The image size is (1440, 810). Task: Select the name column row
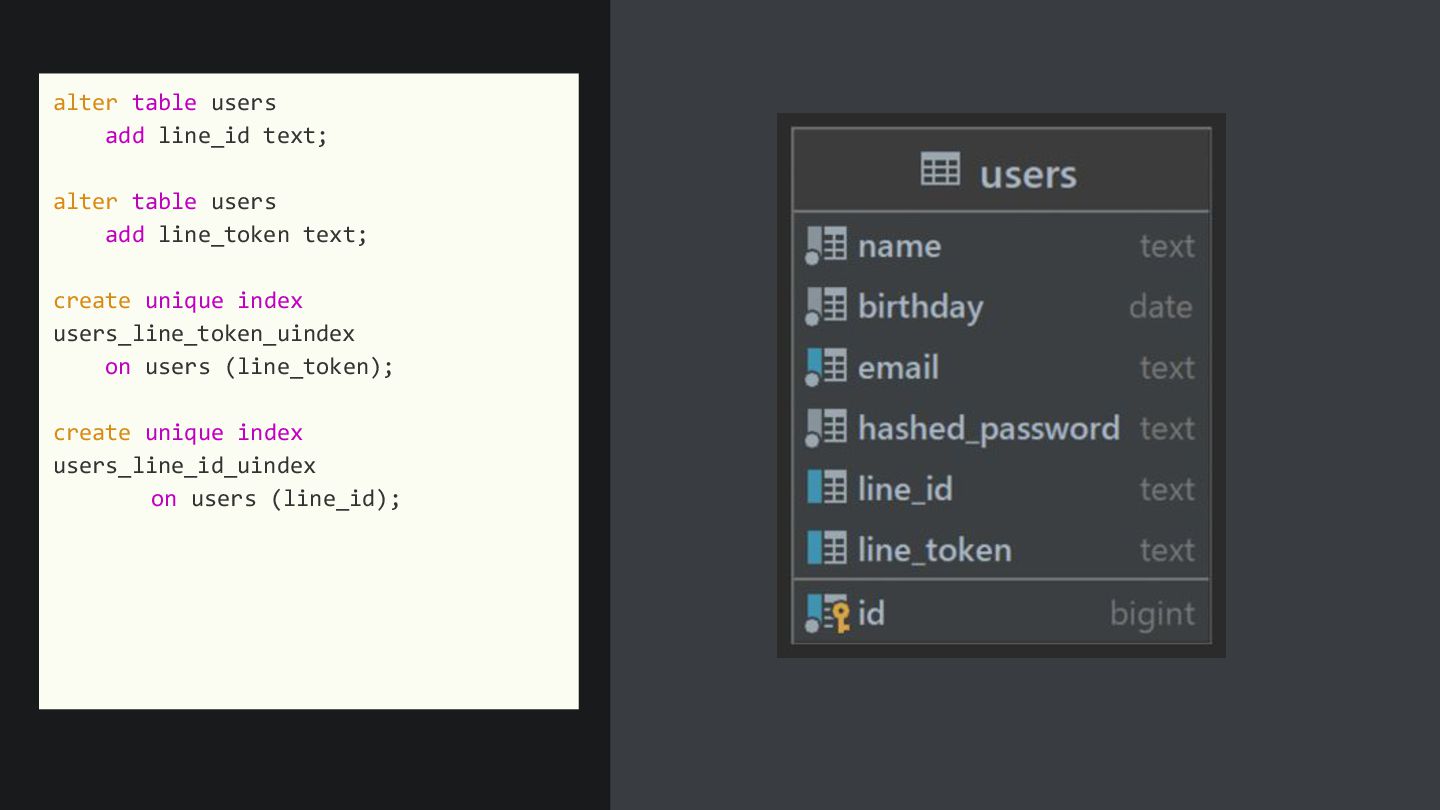1000,246
